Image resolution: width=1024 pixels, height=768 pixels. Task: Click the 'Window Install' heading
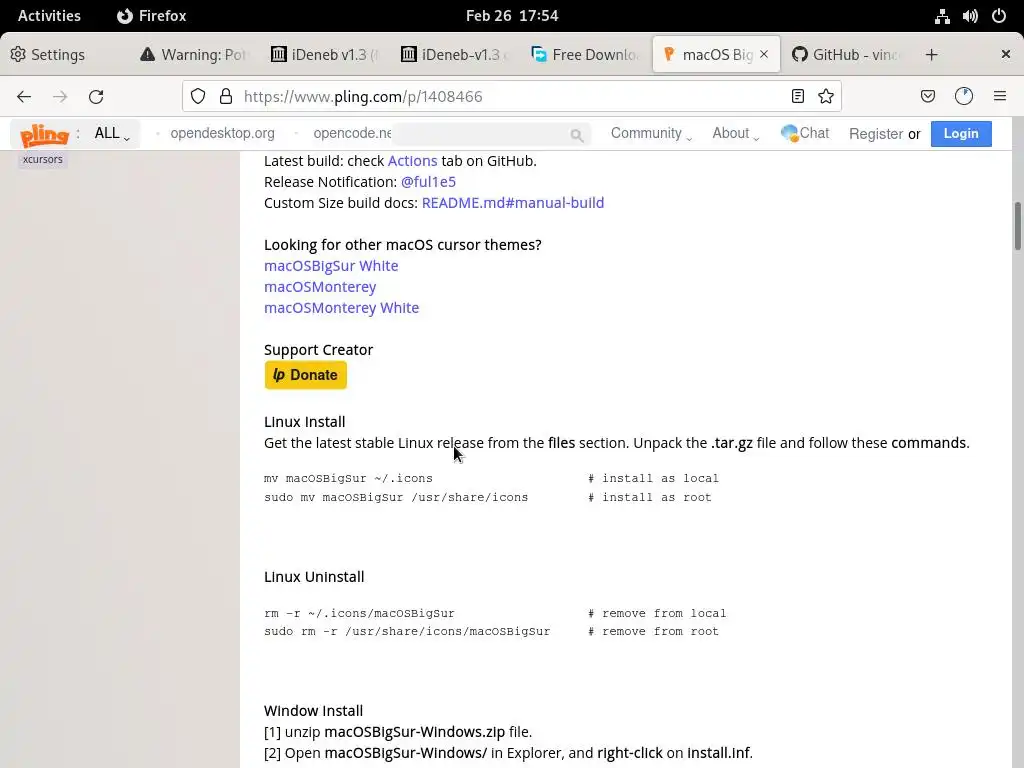click(313, 711)
